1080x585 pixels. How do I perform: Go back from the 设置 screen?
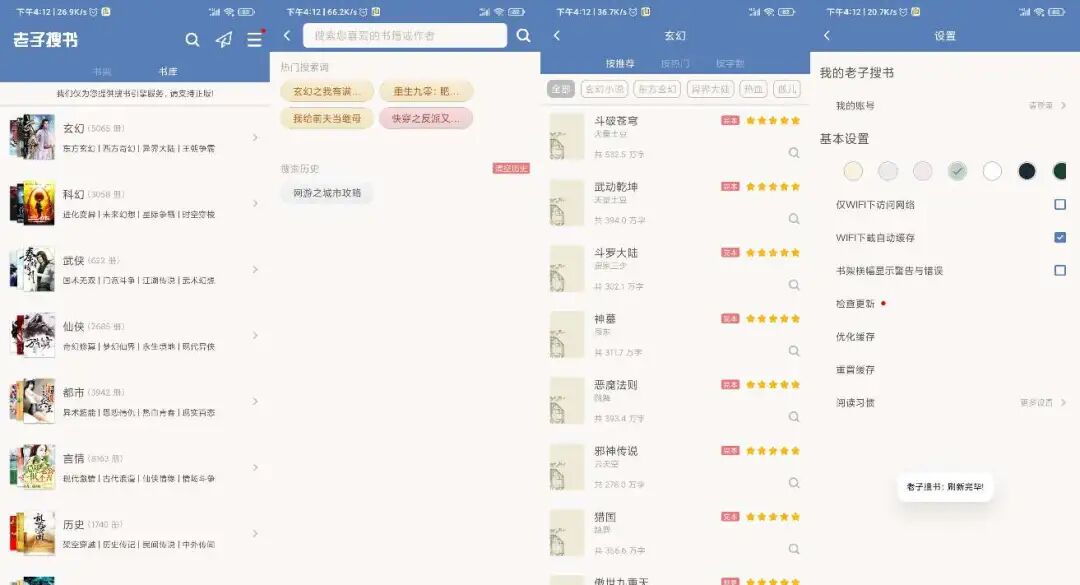coord(827,35)
